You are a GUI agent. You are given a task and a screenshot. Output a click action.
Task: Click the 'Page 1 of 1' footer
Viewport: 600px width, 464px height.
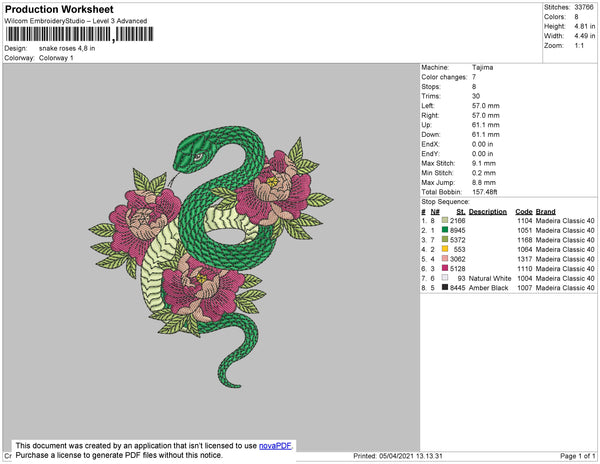pos(578,456)
